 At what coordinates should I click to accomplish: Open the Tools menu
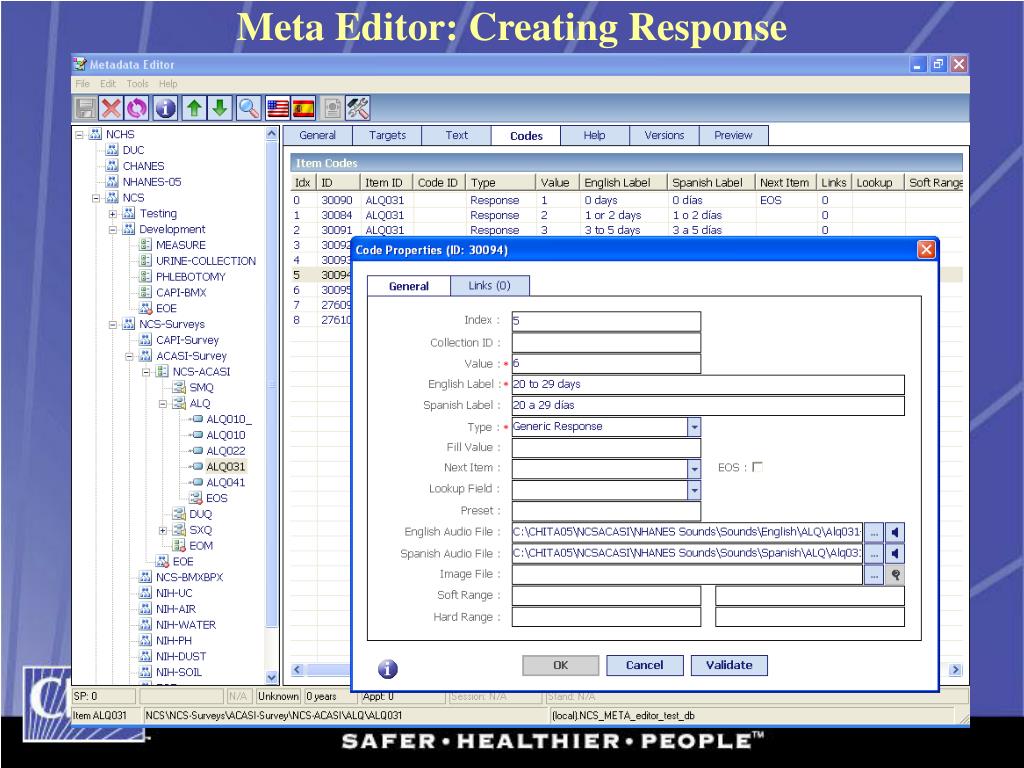(x=137, y=84)
